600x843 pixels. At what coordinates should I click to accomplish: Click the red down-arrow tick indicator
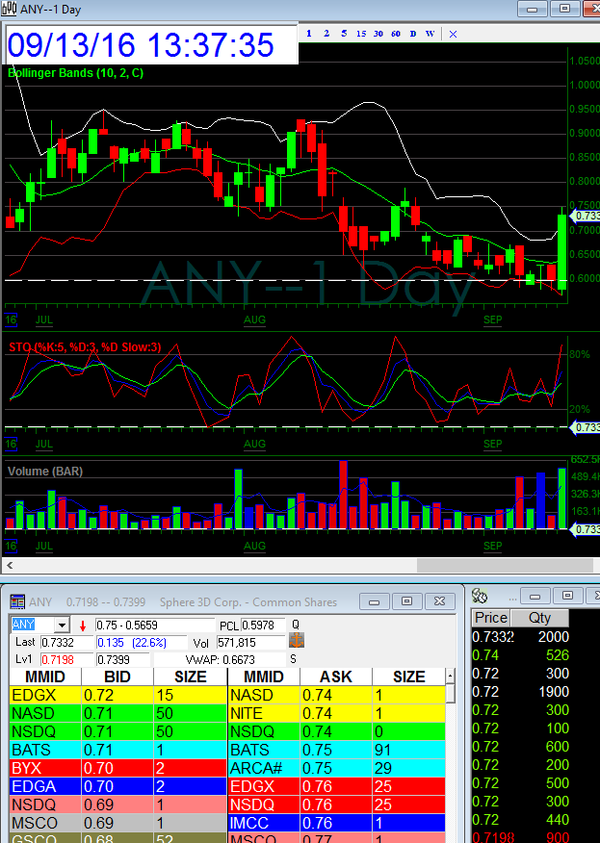pos(82,625)
